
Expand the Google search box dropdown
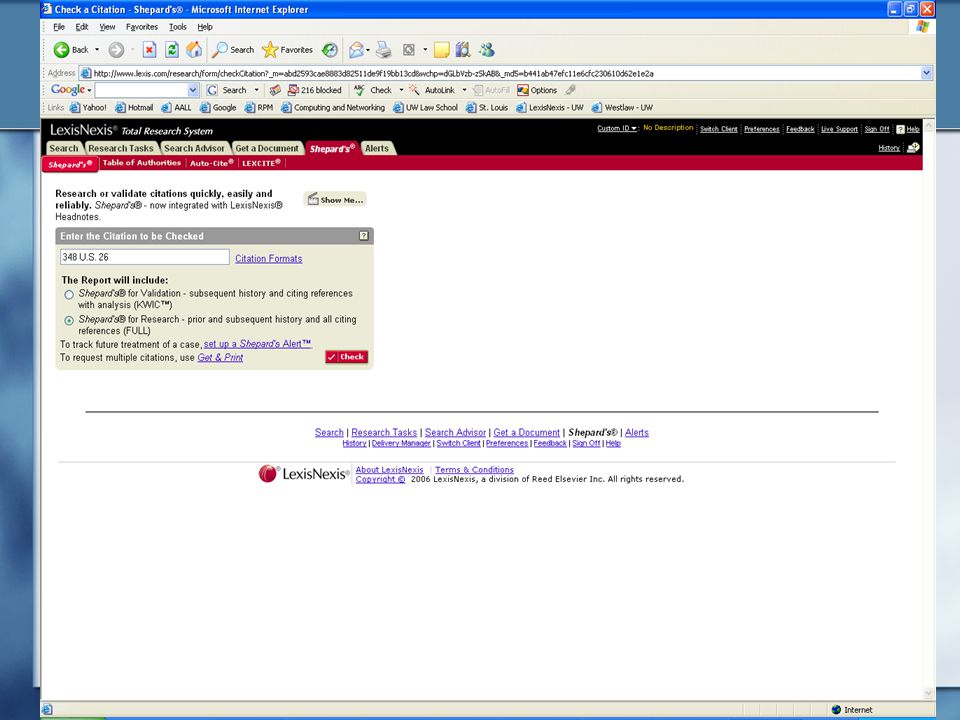[x=193, y=90]
